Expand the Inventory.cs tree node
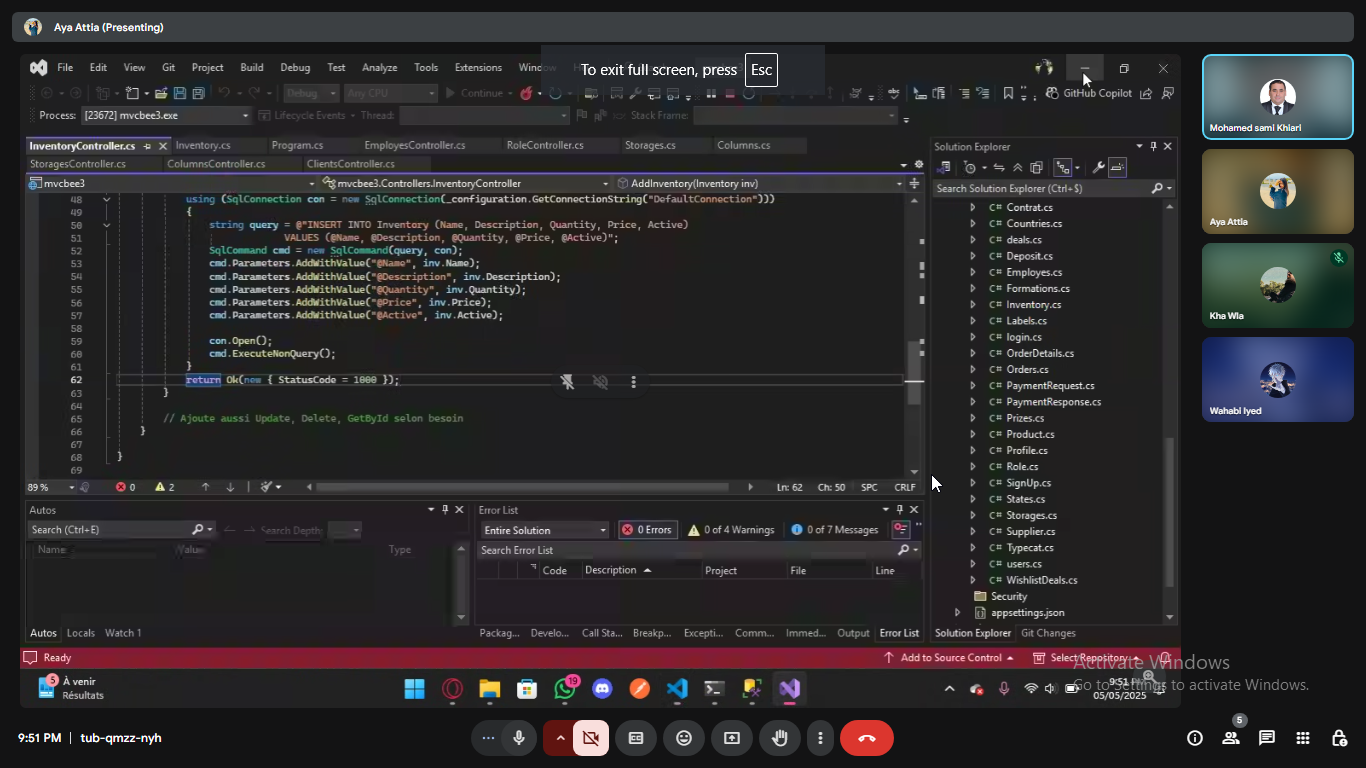 [973, 305]
